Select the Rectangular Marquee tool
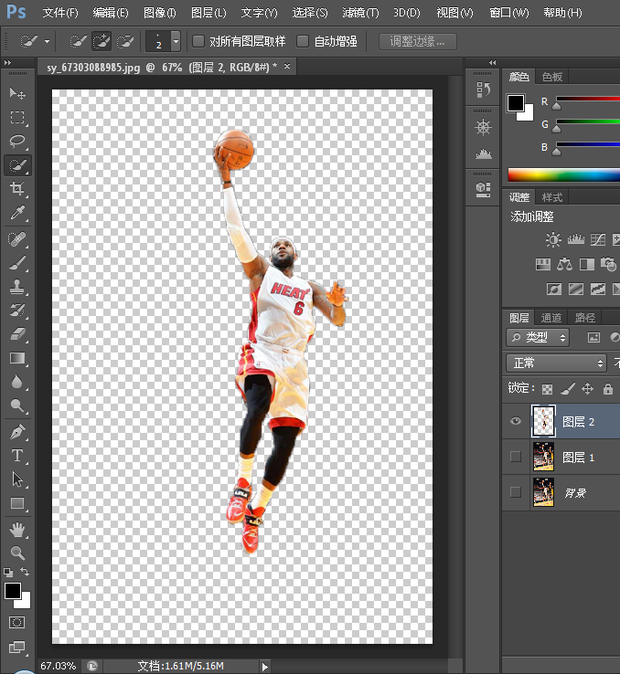 pos(17,117)
